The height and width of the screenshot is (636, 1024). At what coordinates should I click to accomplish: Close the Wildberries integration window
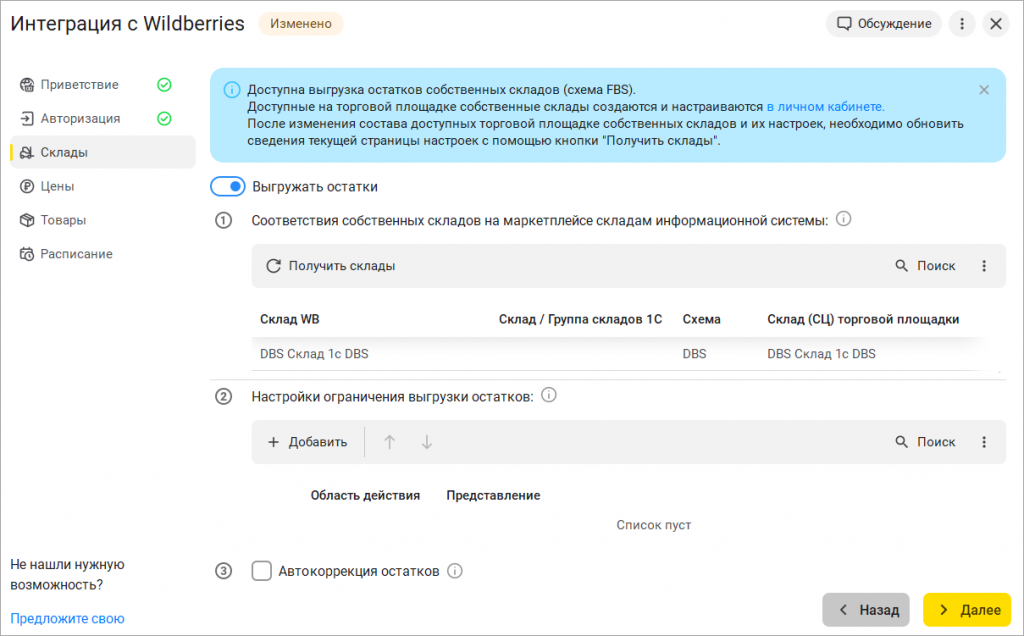(x=996, y=24)
